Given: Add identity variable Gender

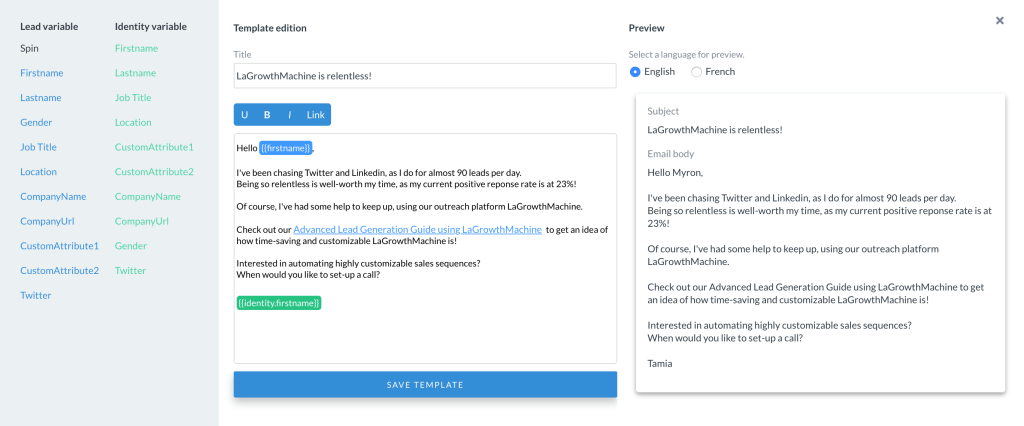Looking at the screenshot, I should click(130, 246).
